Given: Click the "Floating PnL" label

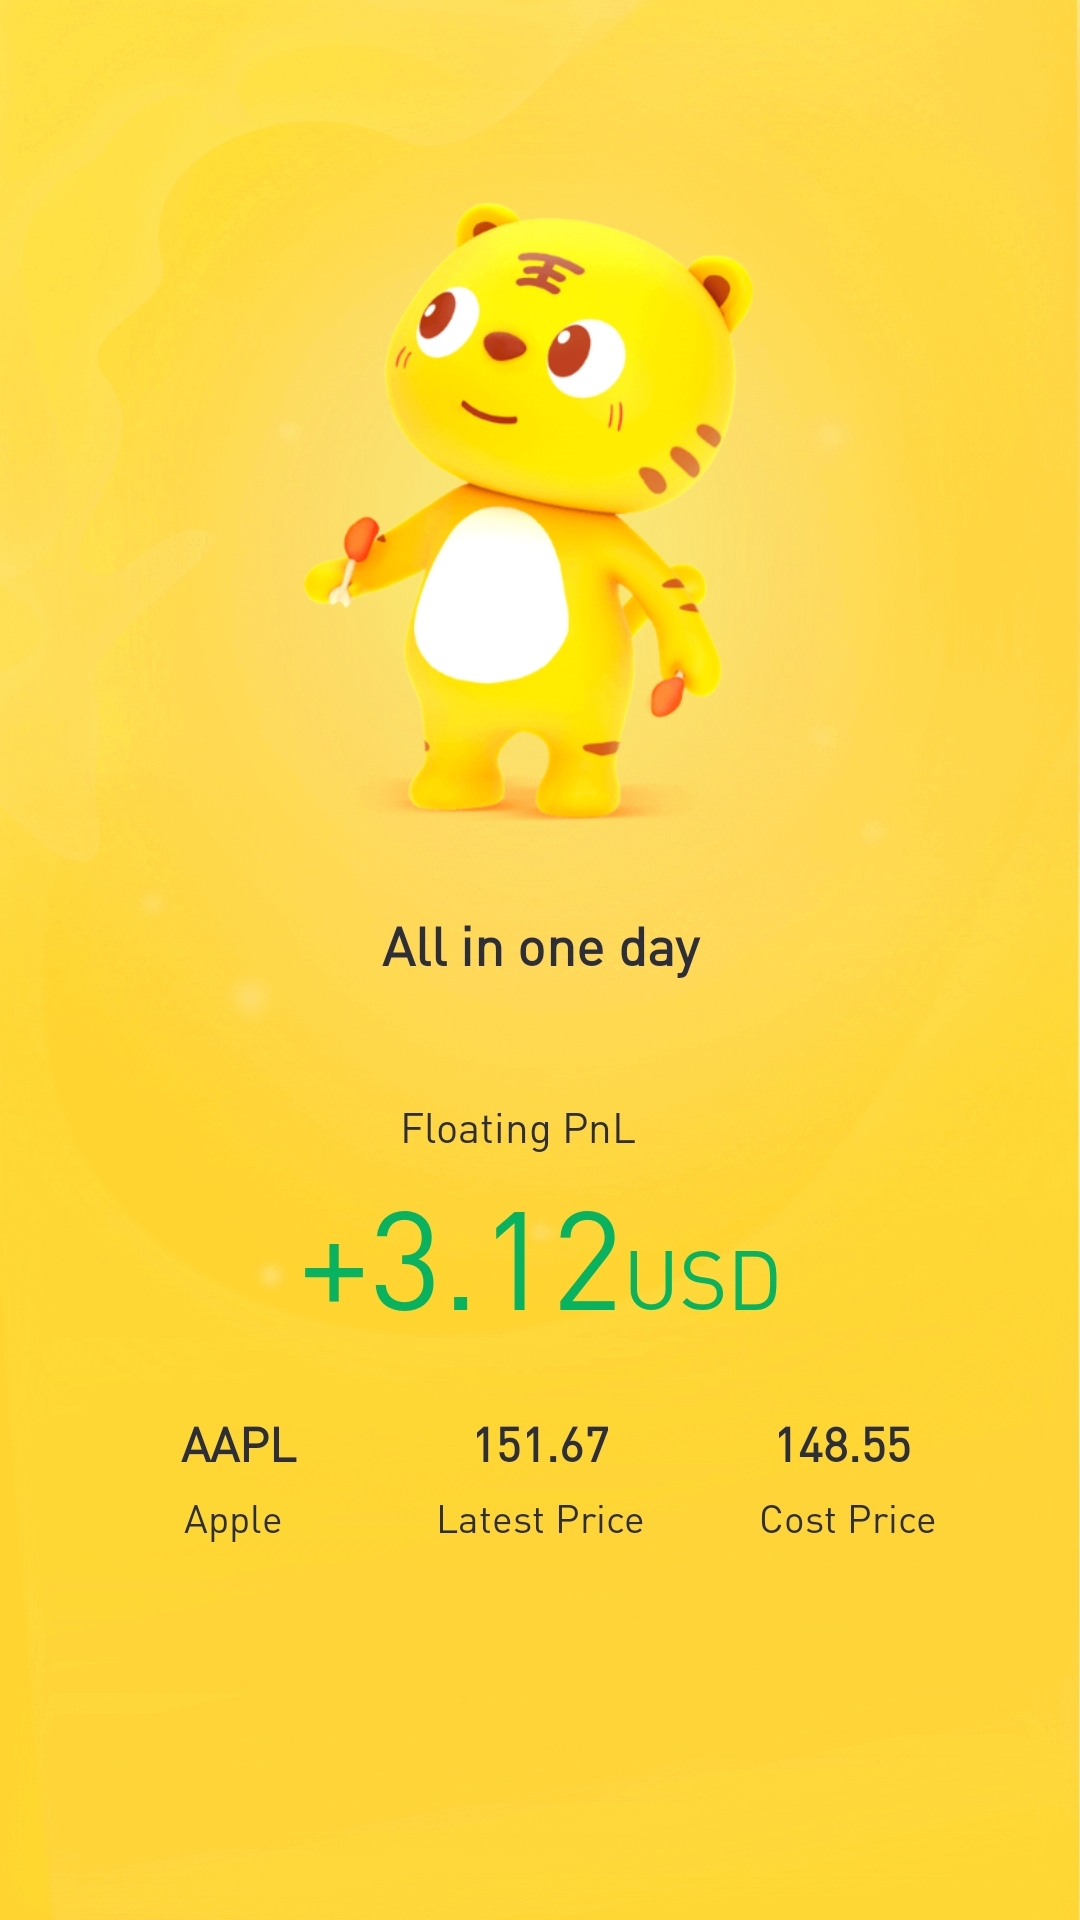Looking at the screenshot, I should 518,1129.
